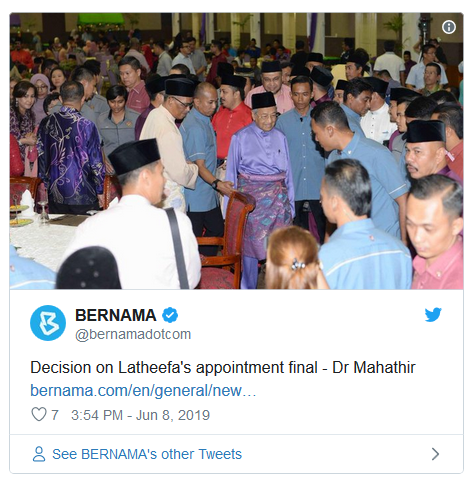Click the BERNAMA display name

tap(116, 315)
